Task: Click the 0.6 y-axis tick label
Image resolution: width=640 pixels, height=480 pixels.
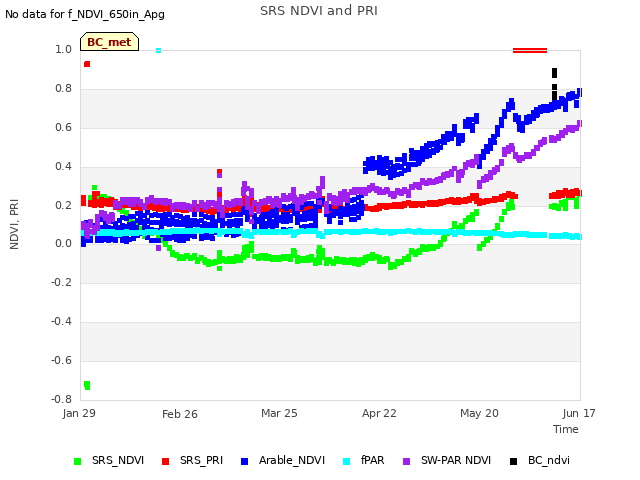Action: point(64,127)
